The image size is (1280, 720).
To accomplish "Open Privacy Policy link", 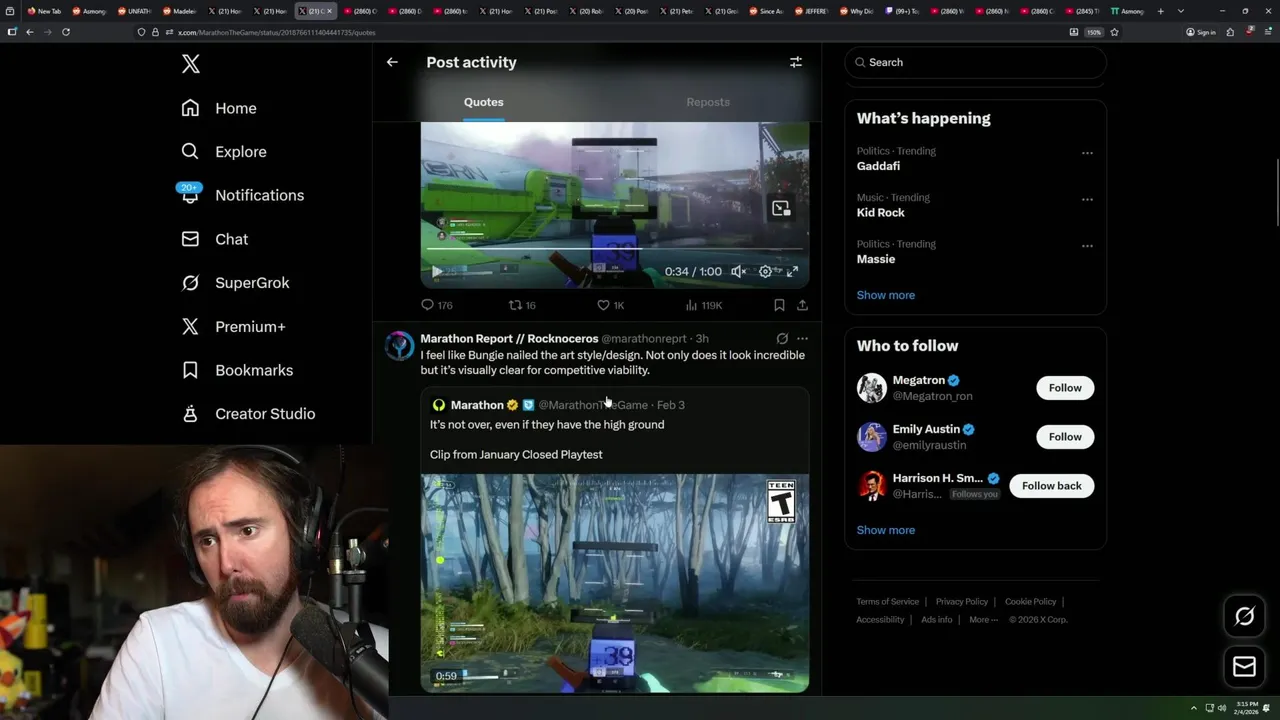I will 961,602.
